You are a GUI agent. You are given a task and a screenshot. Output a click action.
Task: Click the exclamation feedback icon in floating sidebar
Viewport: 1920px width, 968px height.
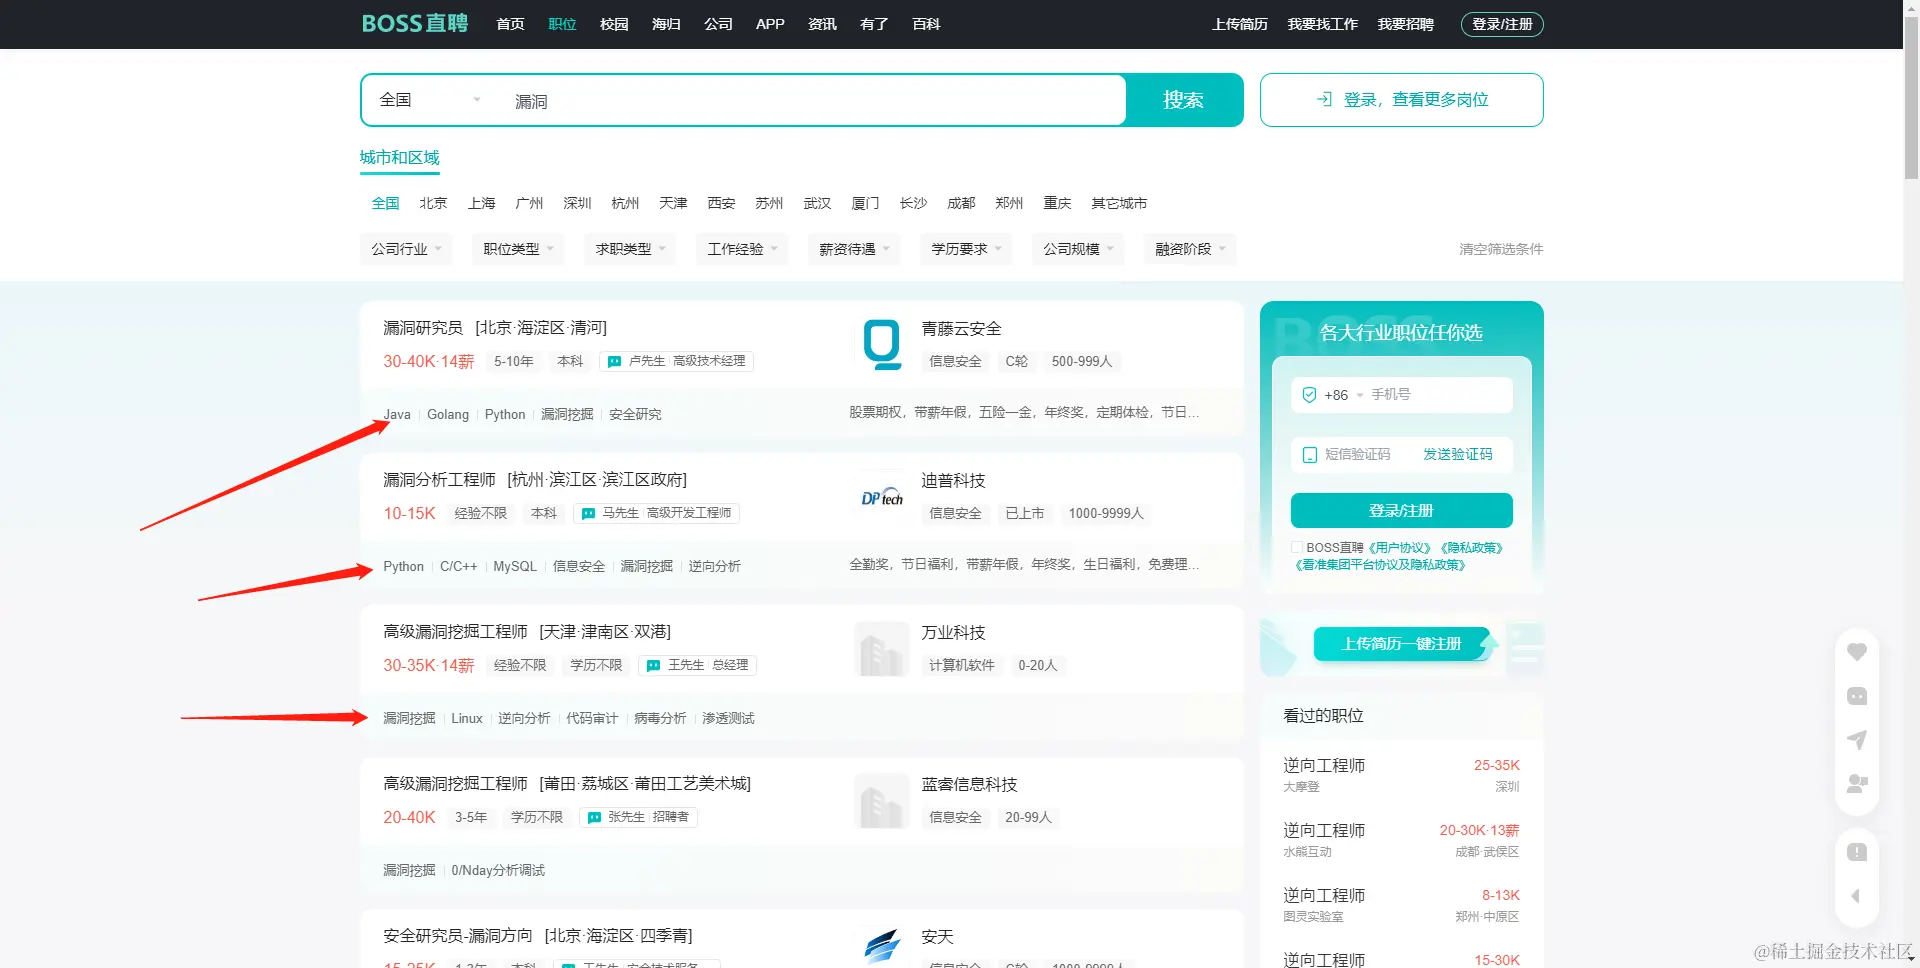pos(1857,852)
